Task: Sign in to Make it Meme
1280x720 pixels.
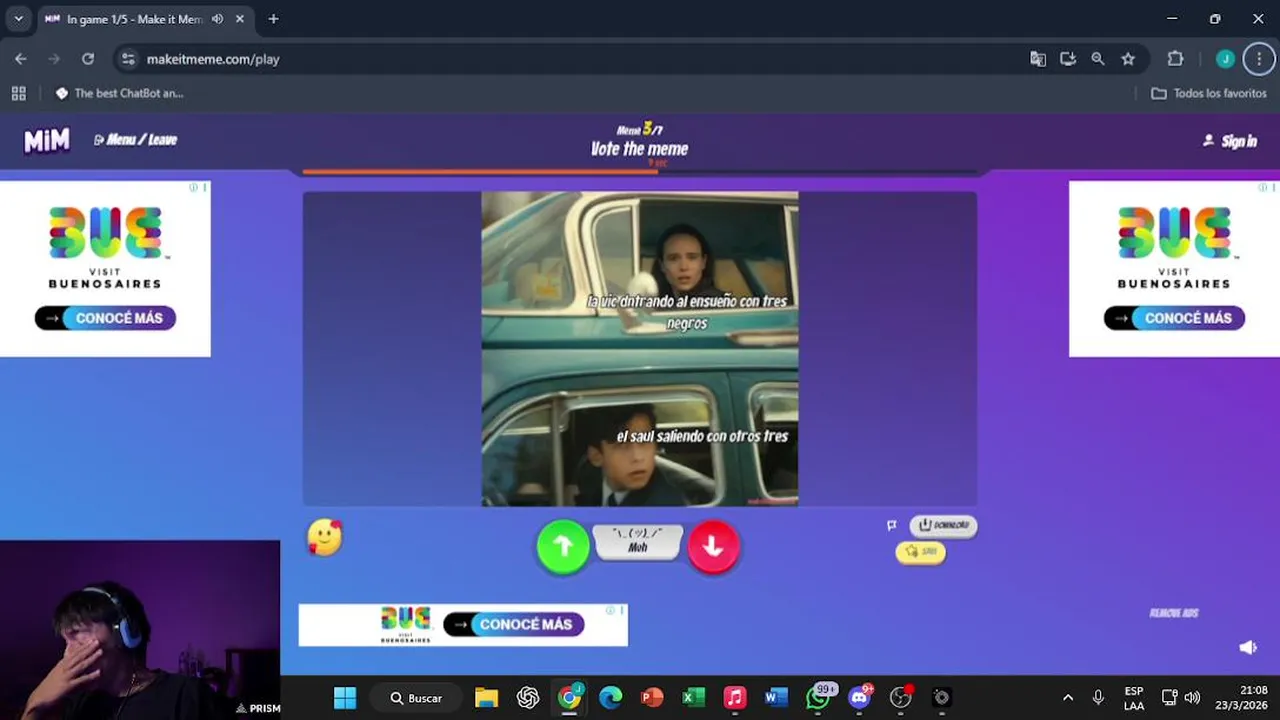Action: pyautogui.click(x=1230, y=141)
